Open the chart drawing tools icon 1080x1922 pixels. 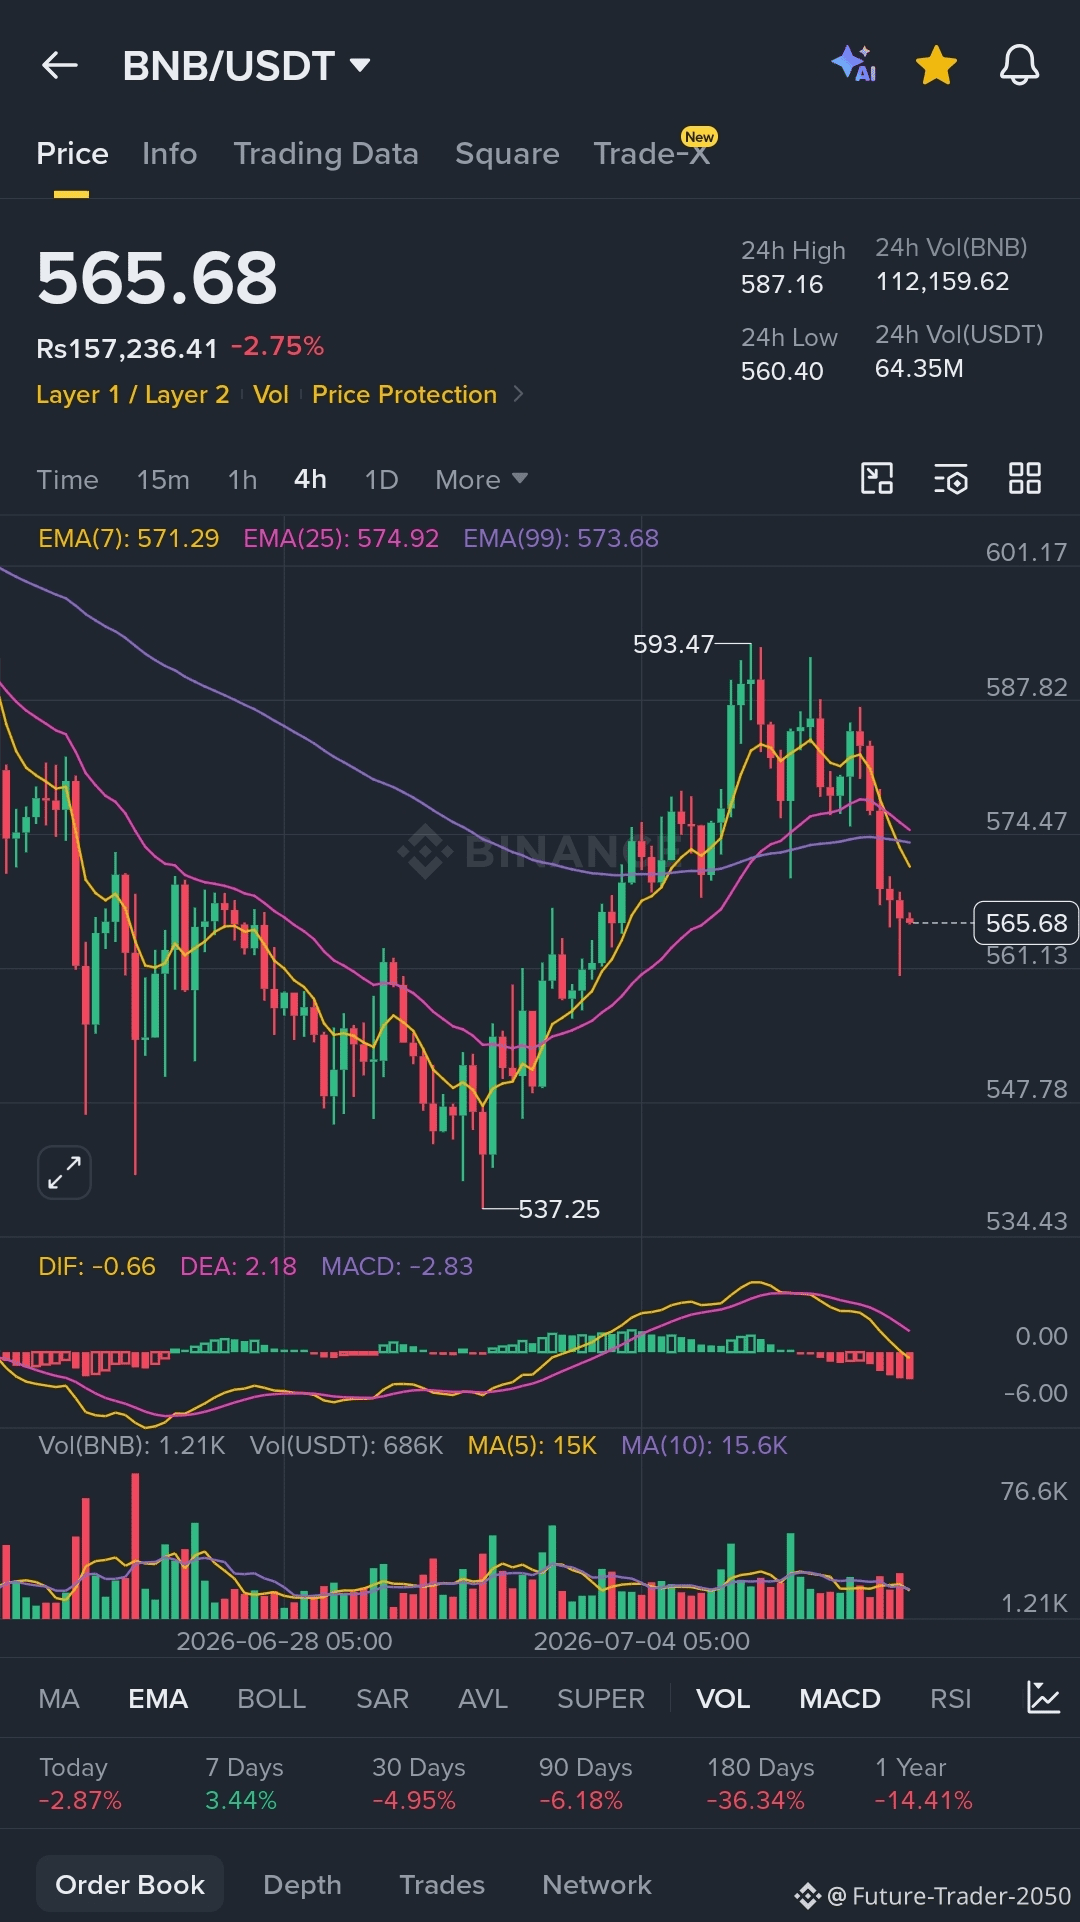point(877,479)
